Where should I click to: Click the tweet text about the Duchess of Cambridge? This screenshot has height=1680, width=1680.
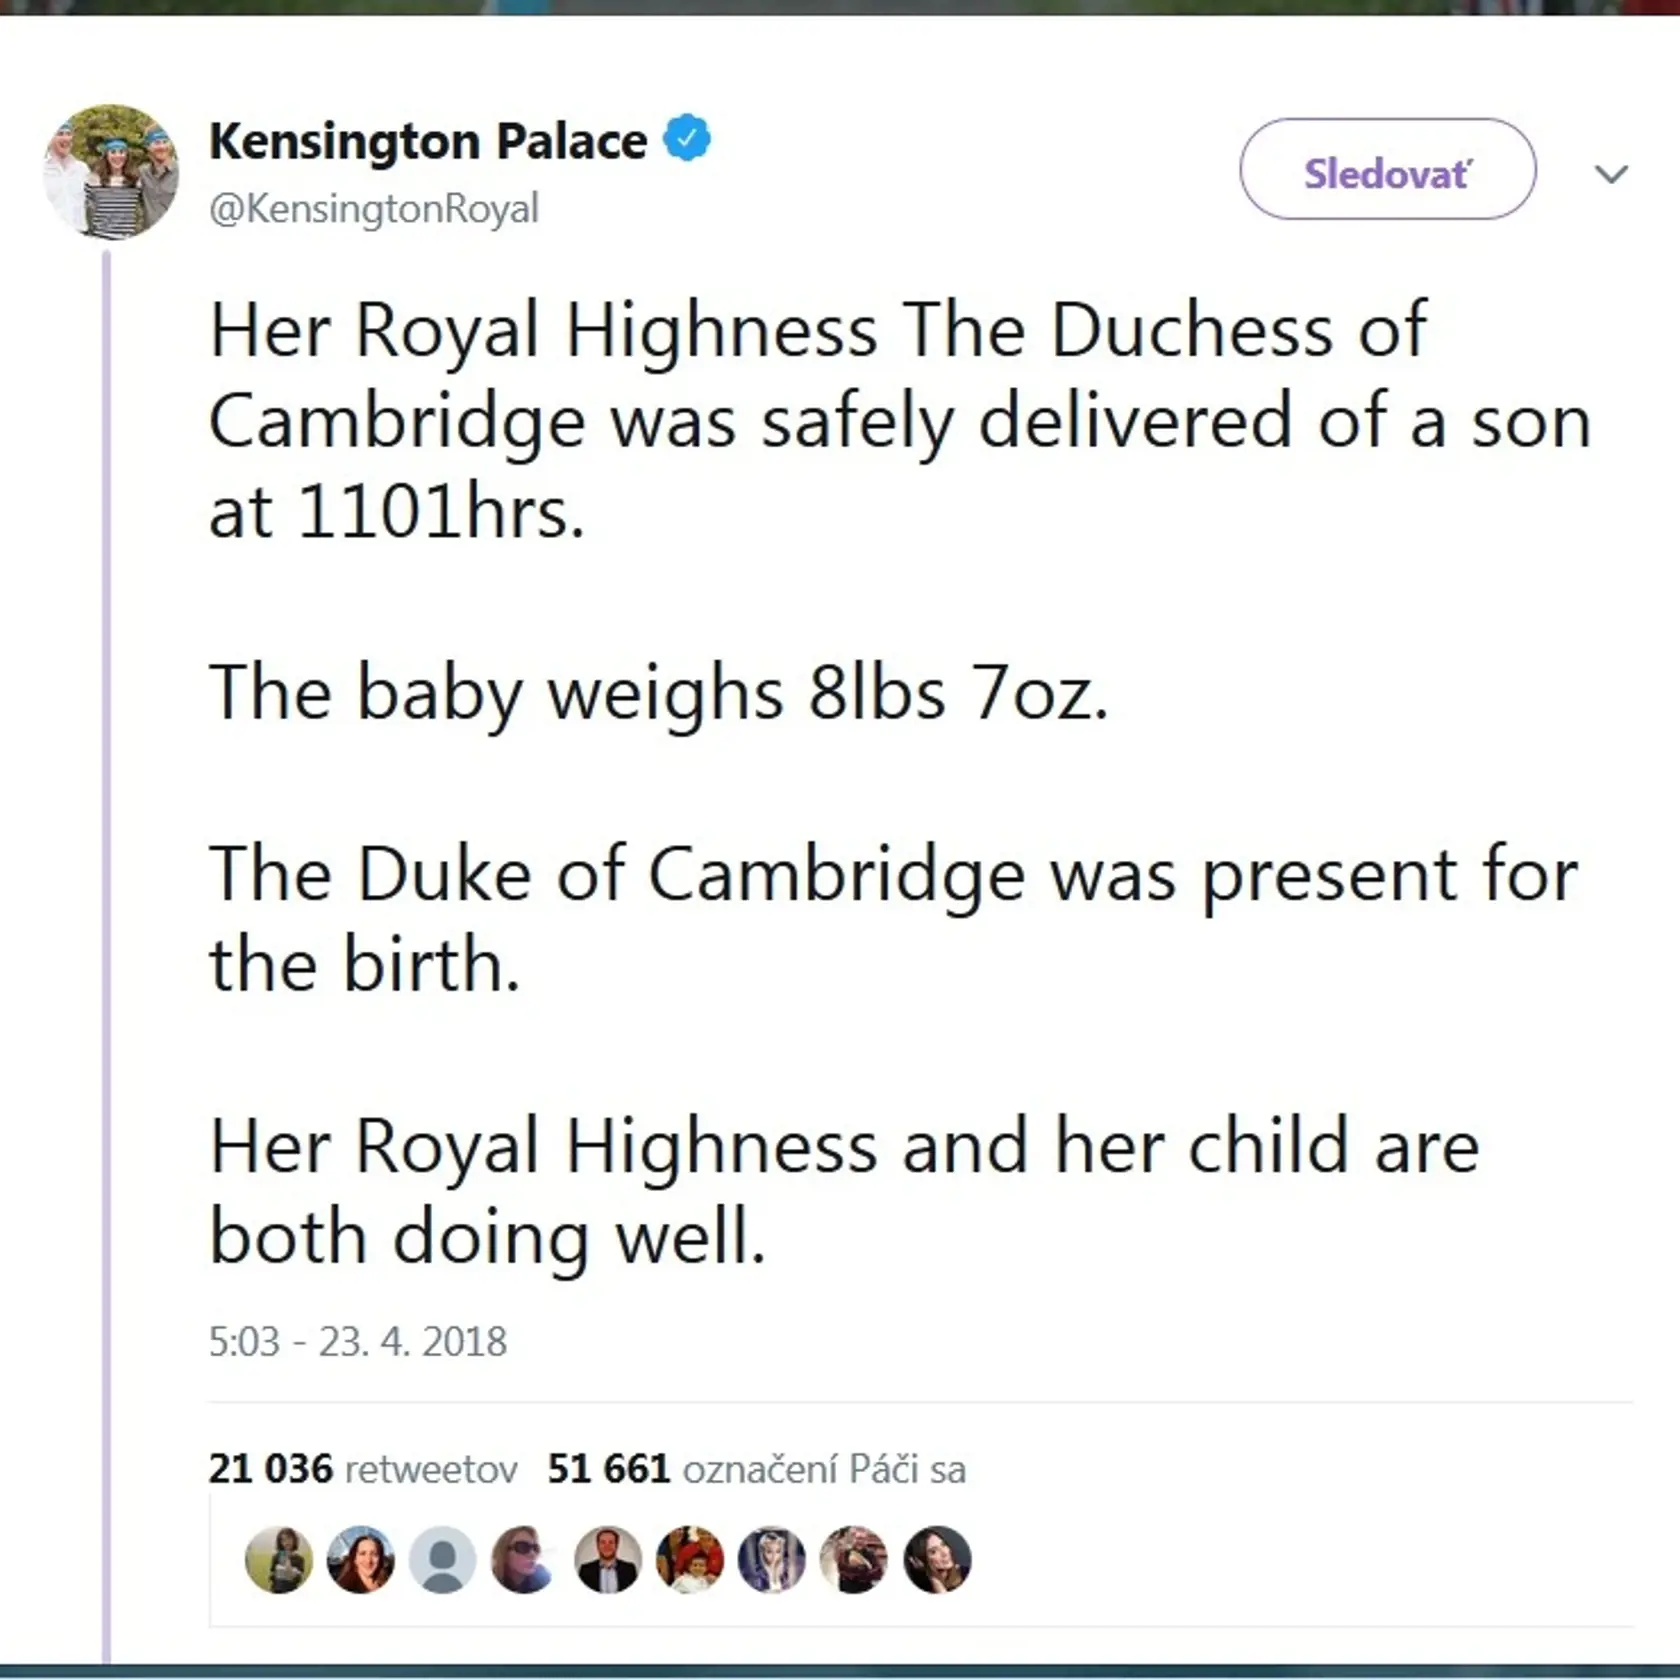[x=899, y=420]
